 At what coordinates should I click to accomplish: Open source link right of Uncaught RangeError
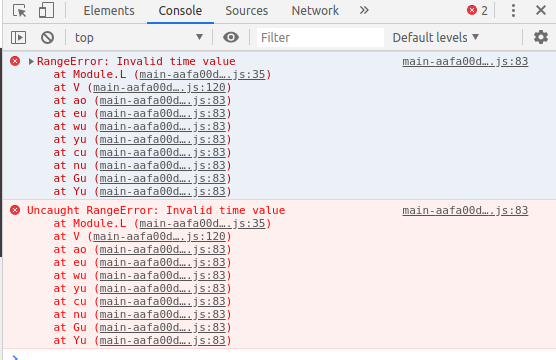tap(465, 210)
